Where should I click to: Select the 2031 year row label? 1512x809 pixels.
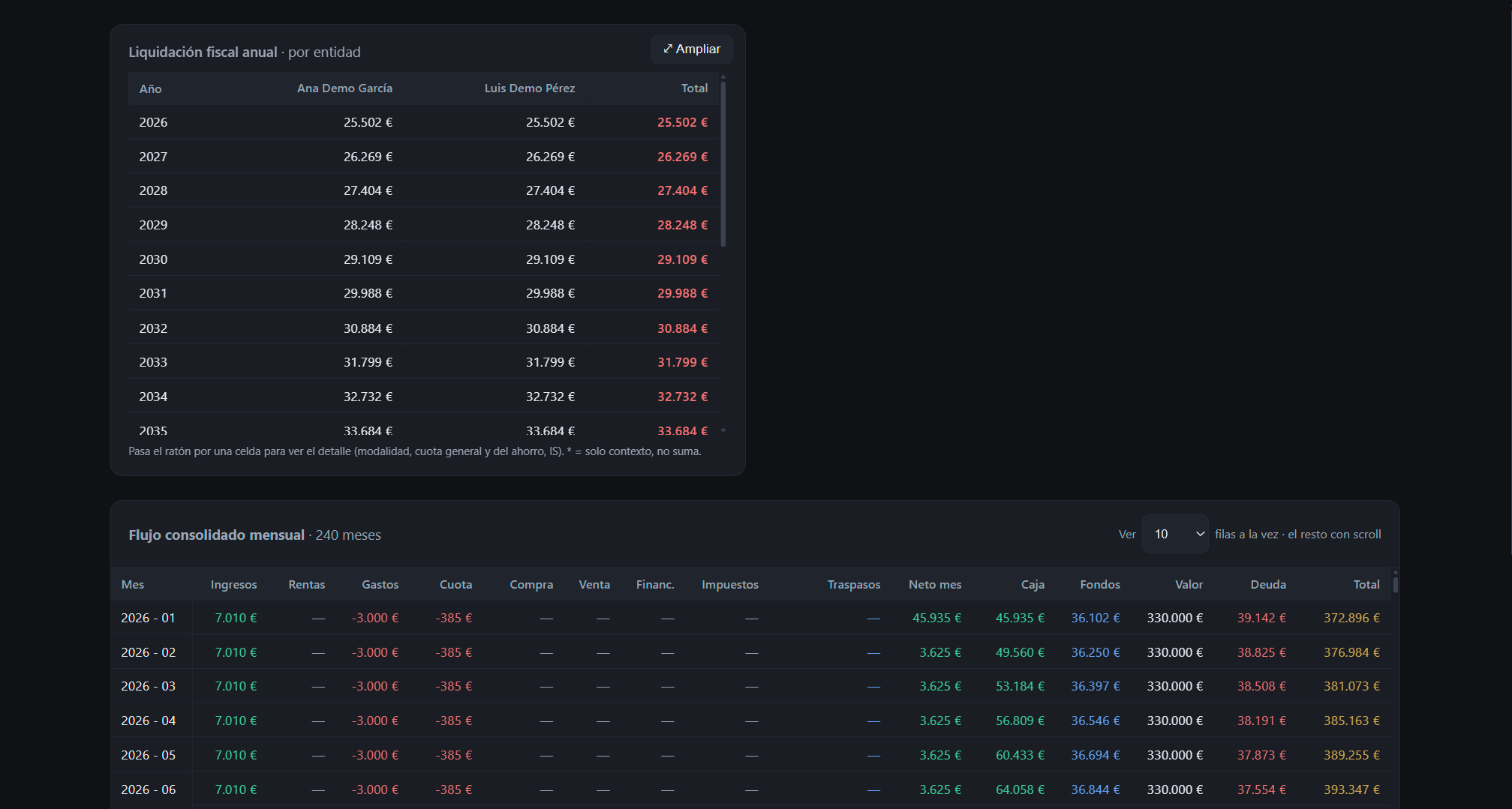(153, 293)
